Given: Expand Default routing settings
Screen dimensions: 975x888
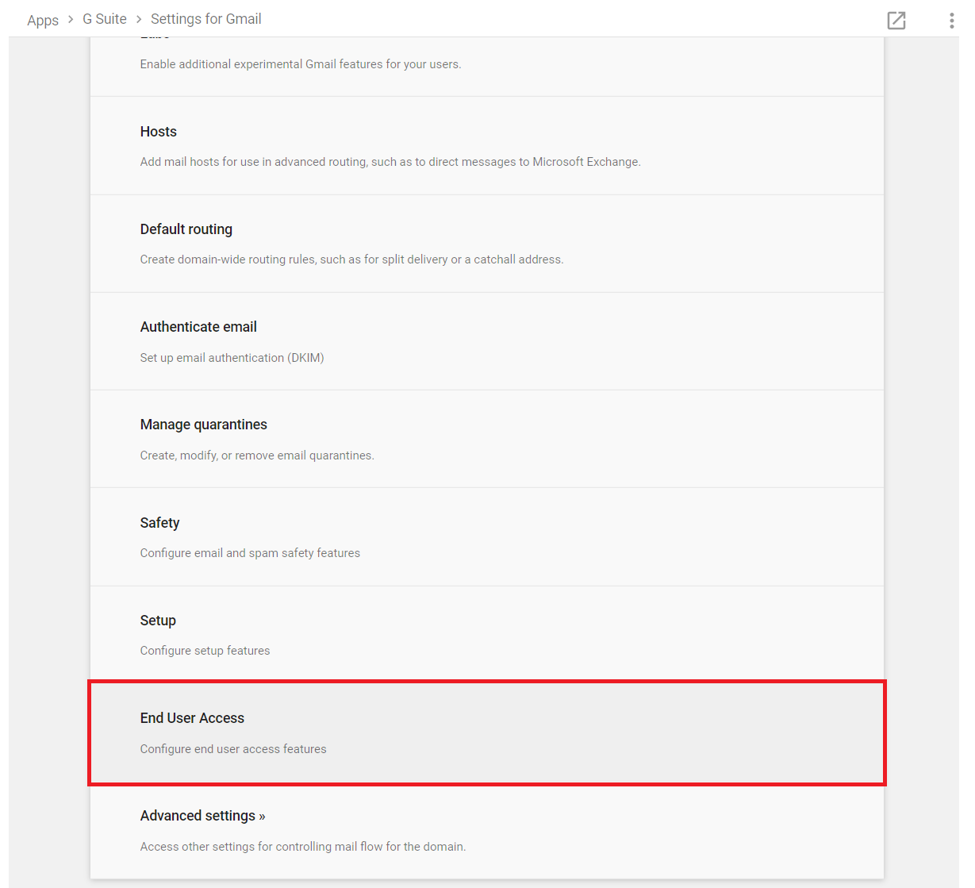Looking at the screenshot, I should (487, 244).
